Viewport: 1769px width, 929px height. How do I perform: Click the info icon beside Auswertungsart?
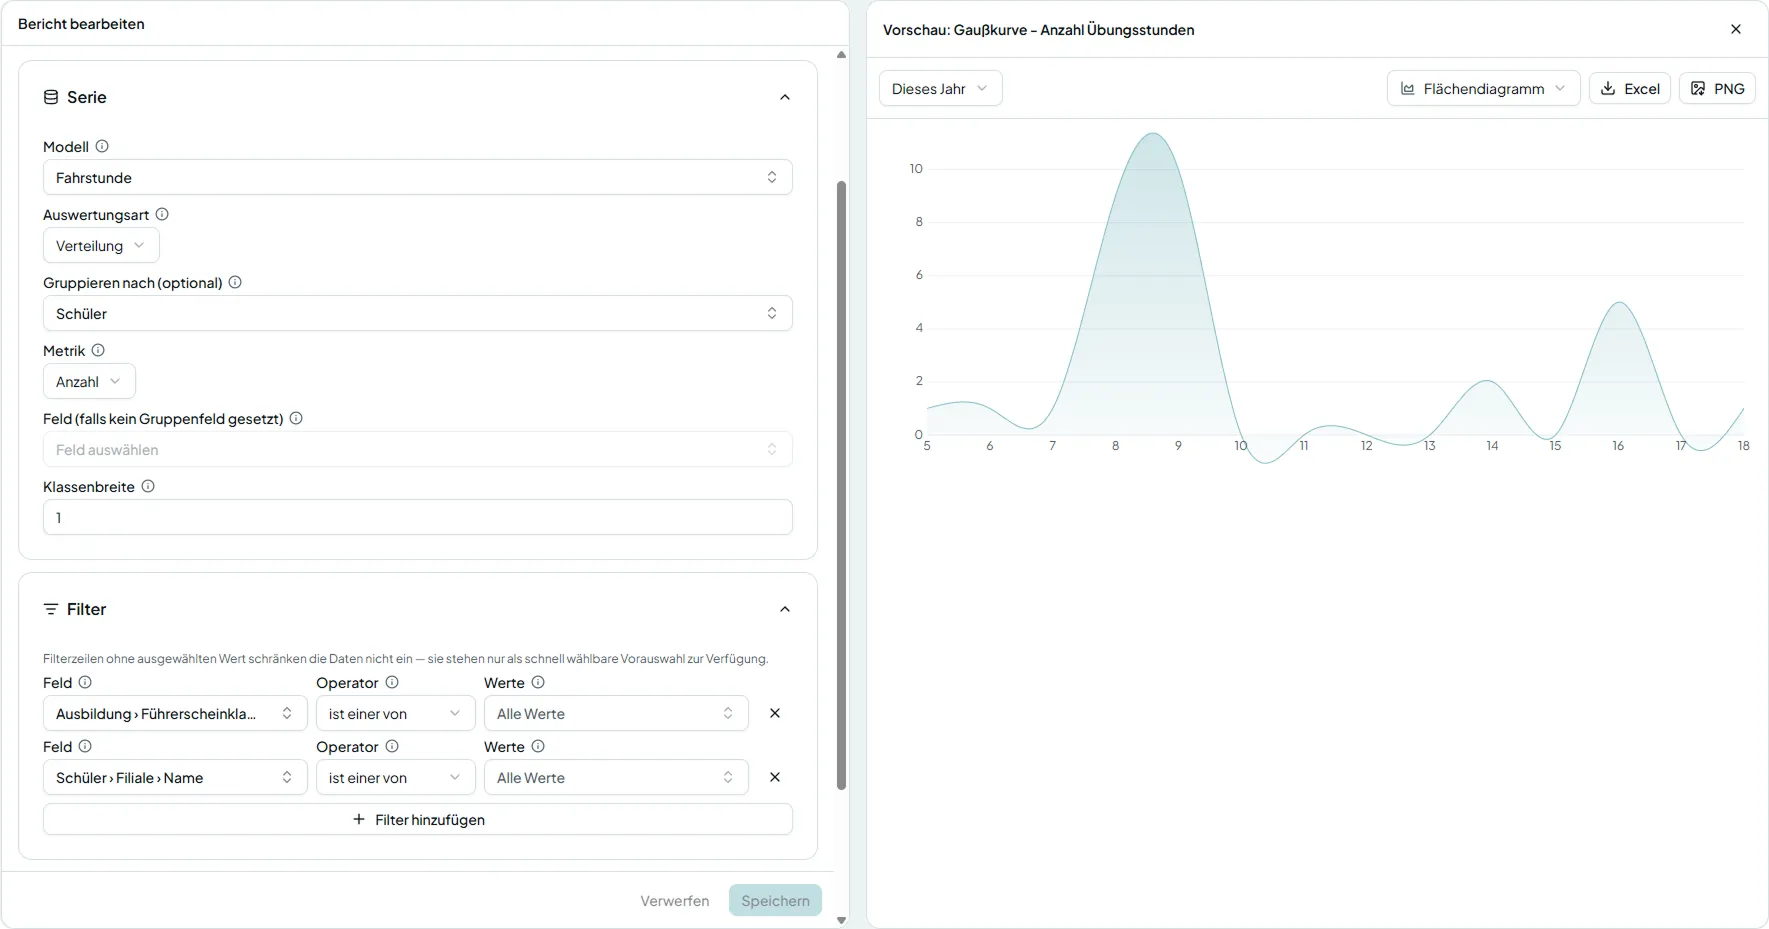(162, 214)
